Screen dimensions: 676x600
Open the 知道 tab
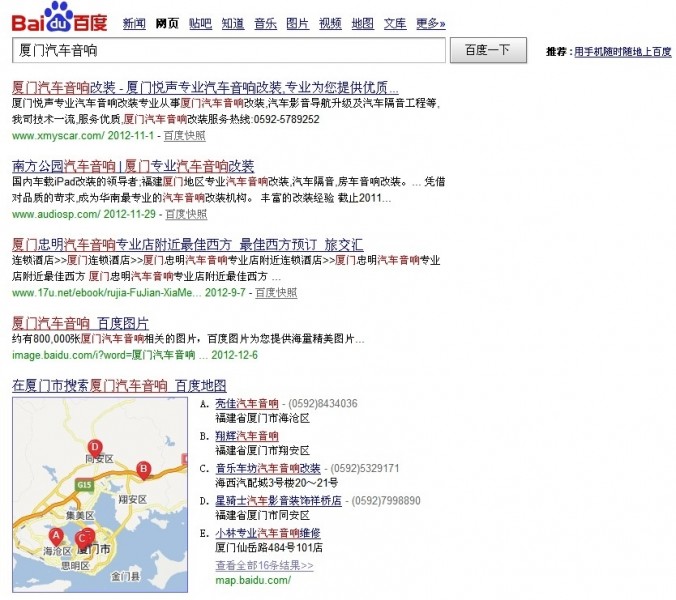[233, 23]
